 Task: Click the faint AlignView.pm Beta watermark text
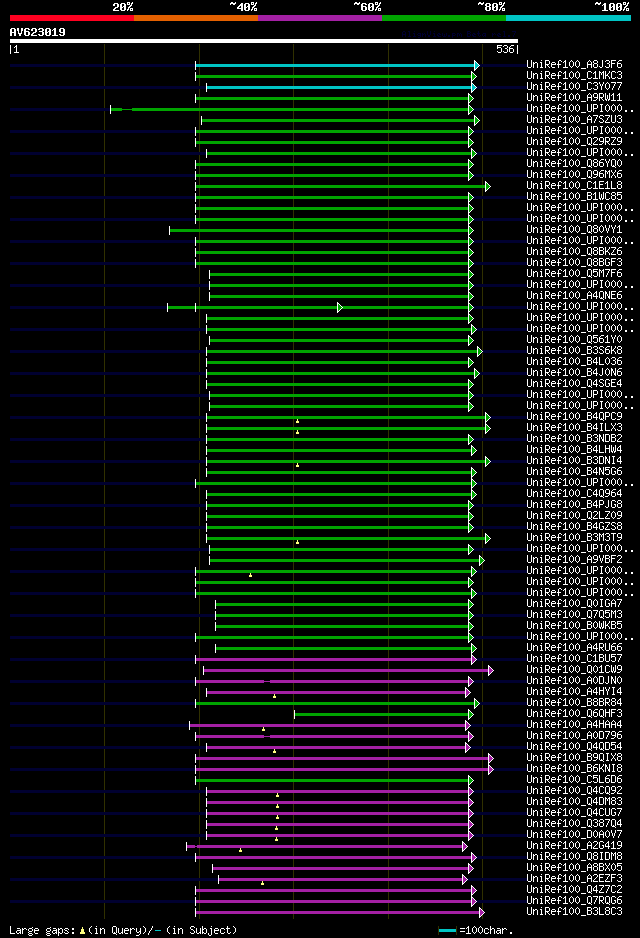point(458,35)
